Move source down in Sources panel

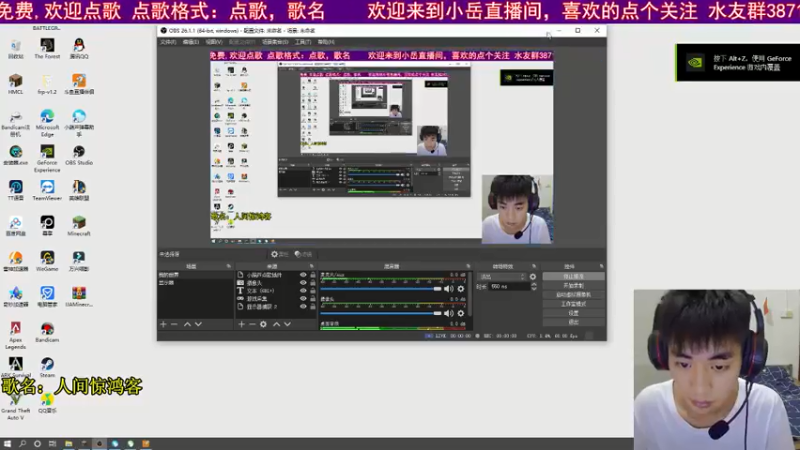[287, 324]
